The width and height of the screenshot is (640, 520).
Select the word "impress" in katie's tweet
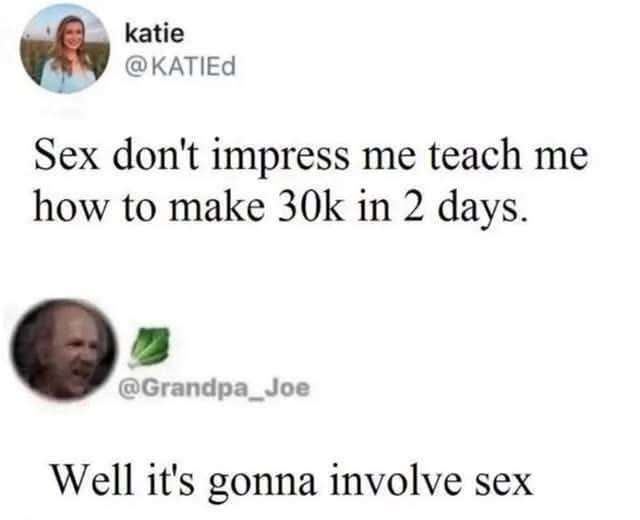[x=280, y=157]
